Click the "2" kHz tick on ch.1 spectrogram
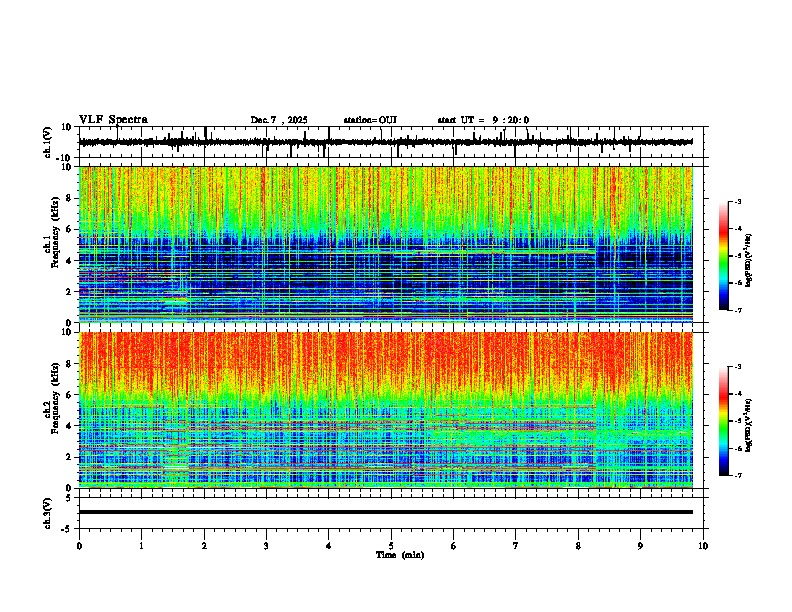This screenshot has height=612, width=792. tap(70, 292)
